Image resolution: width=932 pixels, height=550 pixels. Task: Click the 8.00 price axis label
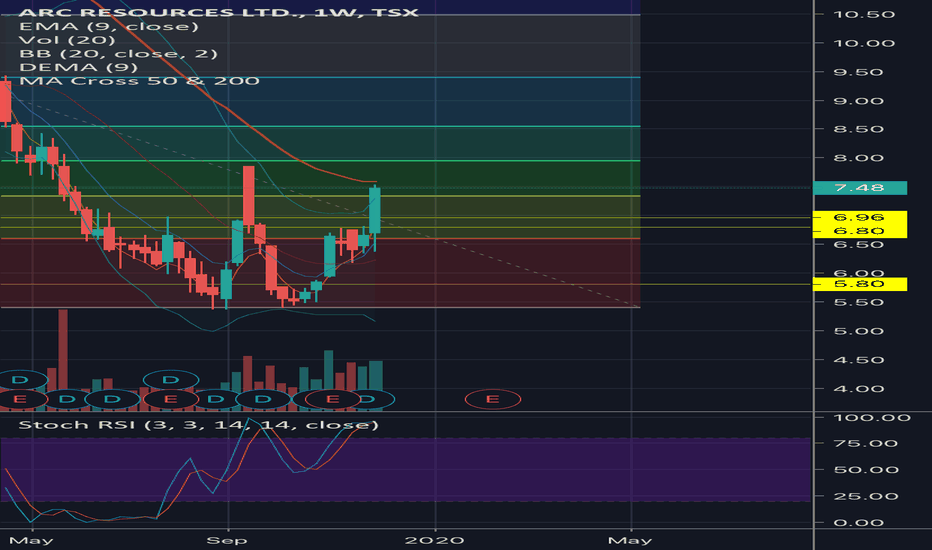(858, 158)
